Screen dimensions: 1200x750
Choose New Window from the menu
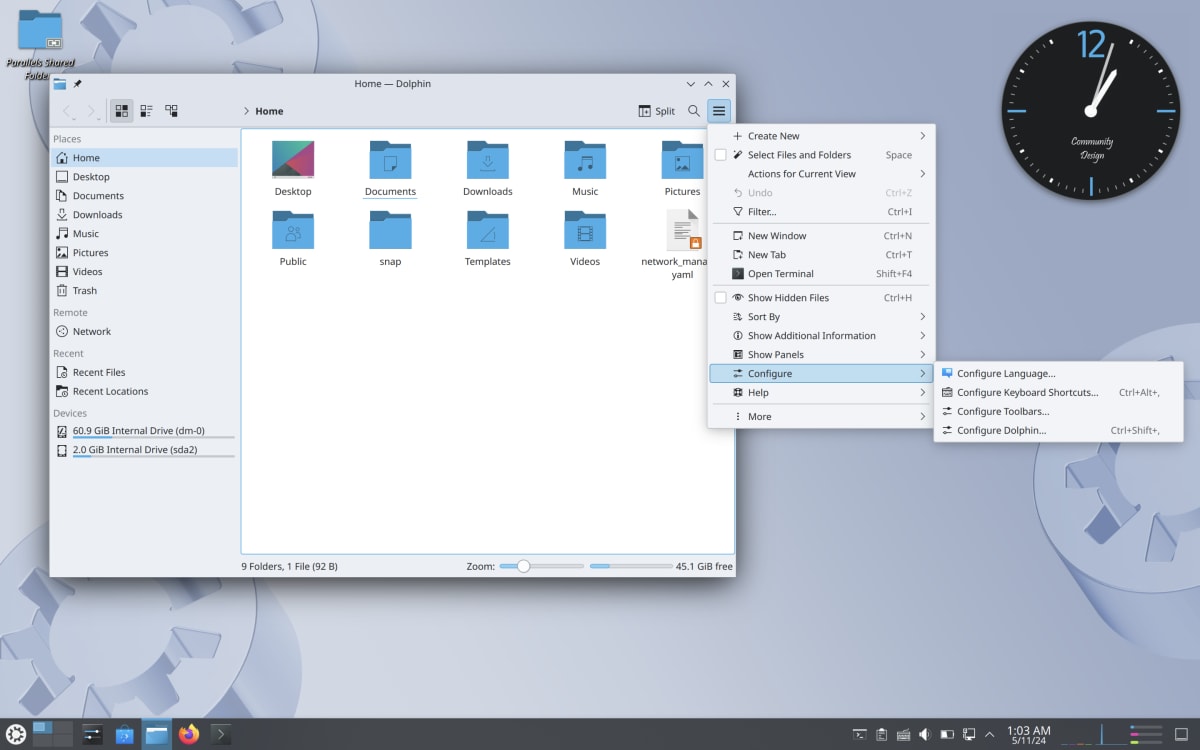coord(821,236)
